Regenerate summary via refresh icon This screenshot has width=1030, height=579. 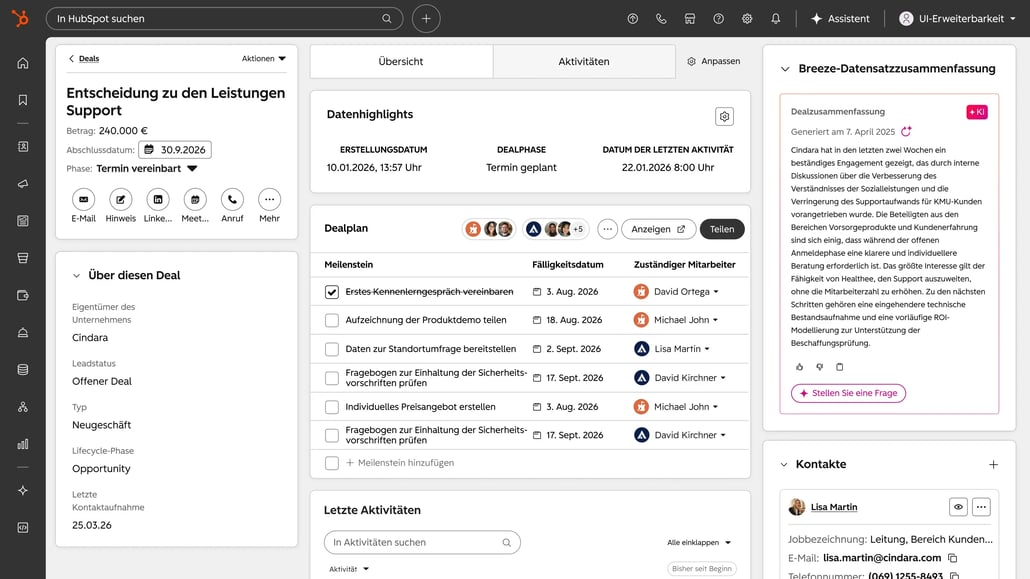906,131
